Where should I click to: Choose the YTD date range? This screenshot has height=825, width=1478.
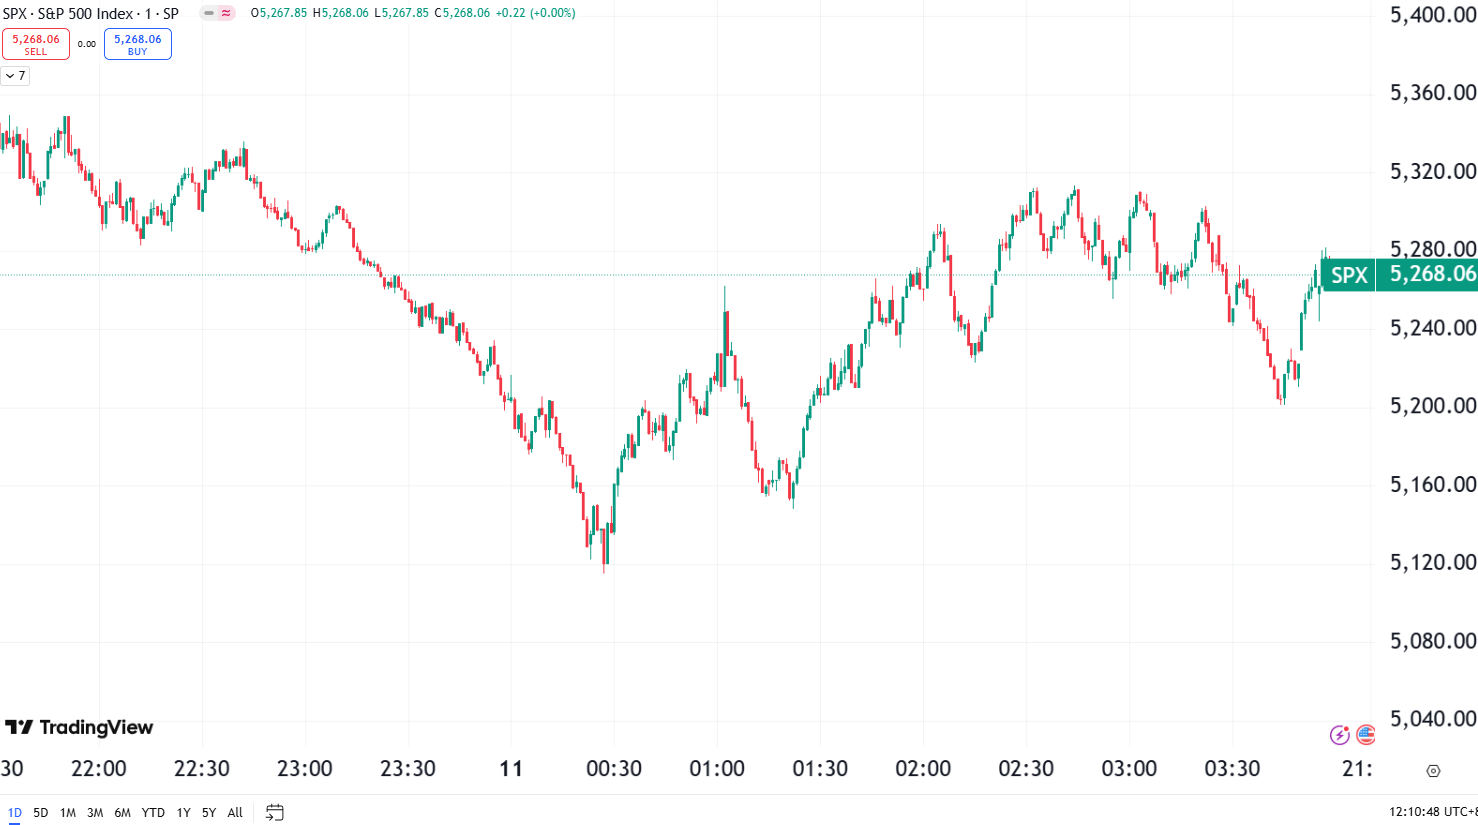coord(153,813)
